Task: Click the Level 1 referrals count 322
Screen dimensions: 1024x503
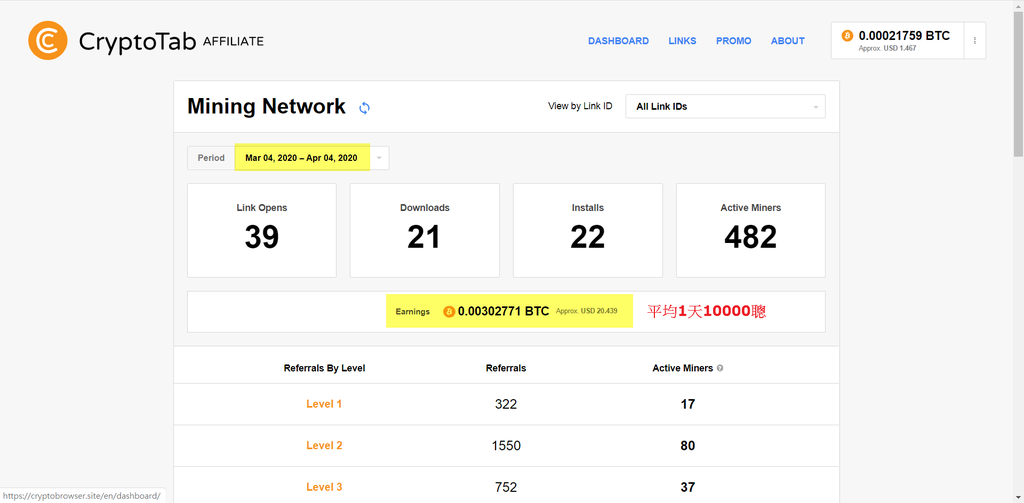Action: pyautogui.click(x=506, y=404)
